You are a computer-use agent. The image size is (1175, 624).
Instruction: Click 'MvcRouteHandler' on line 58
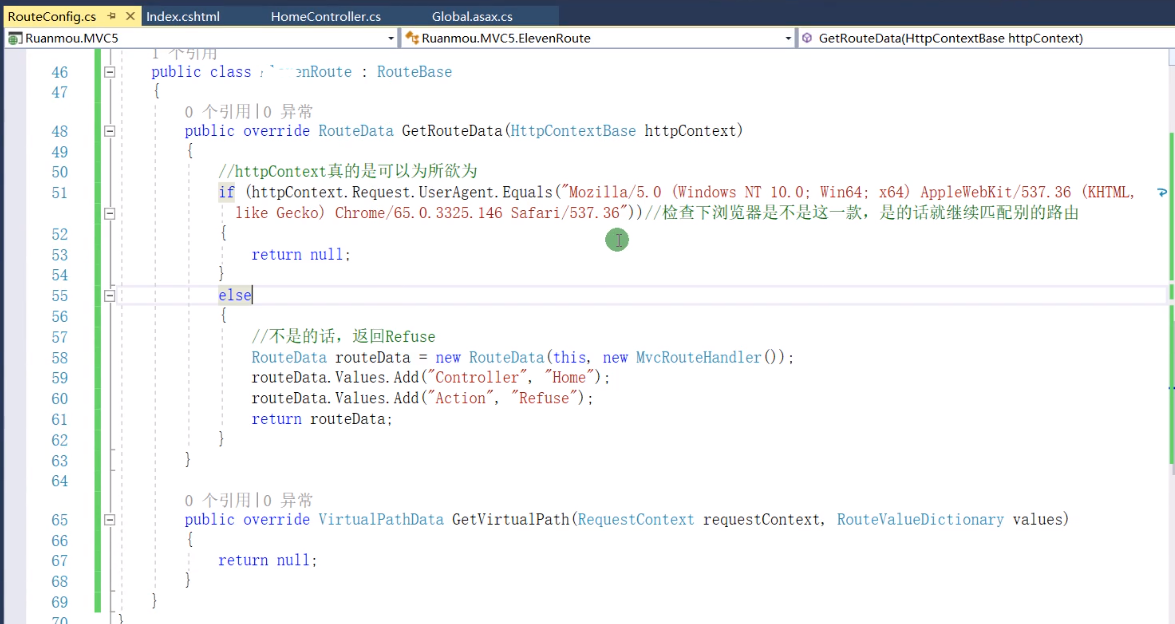[x=698, y=357]
